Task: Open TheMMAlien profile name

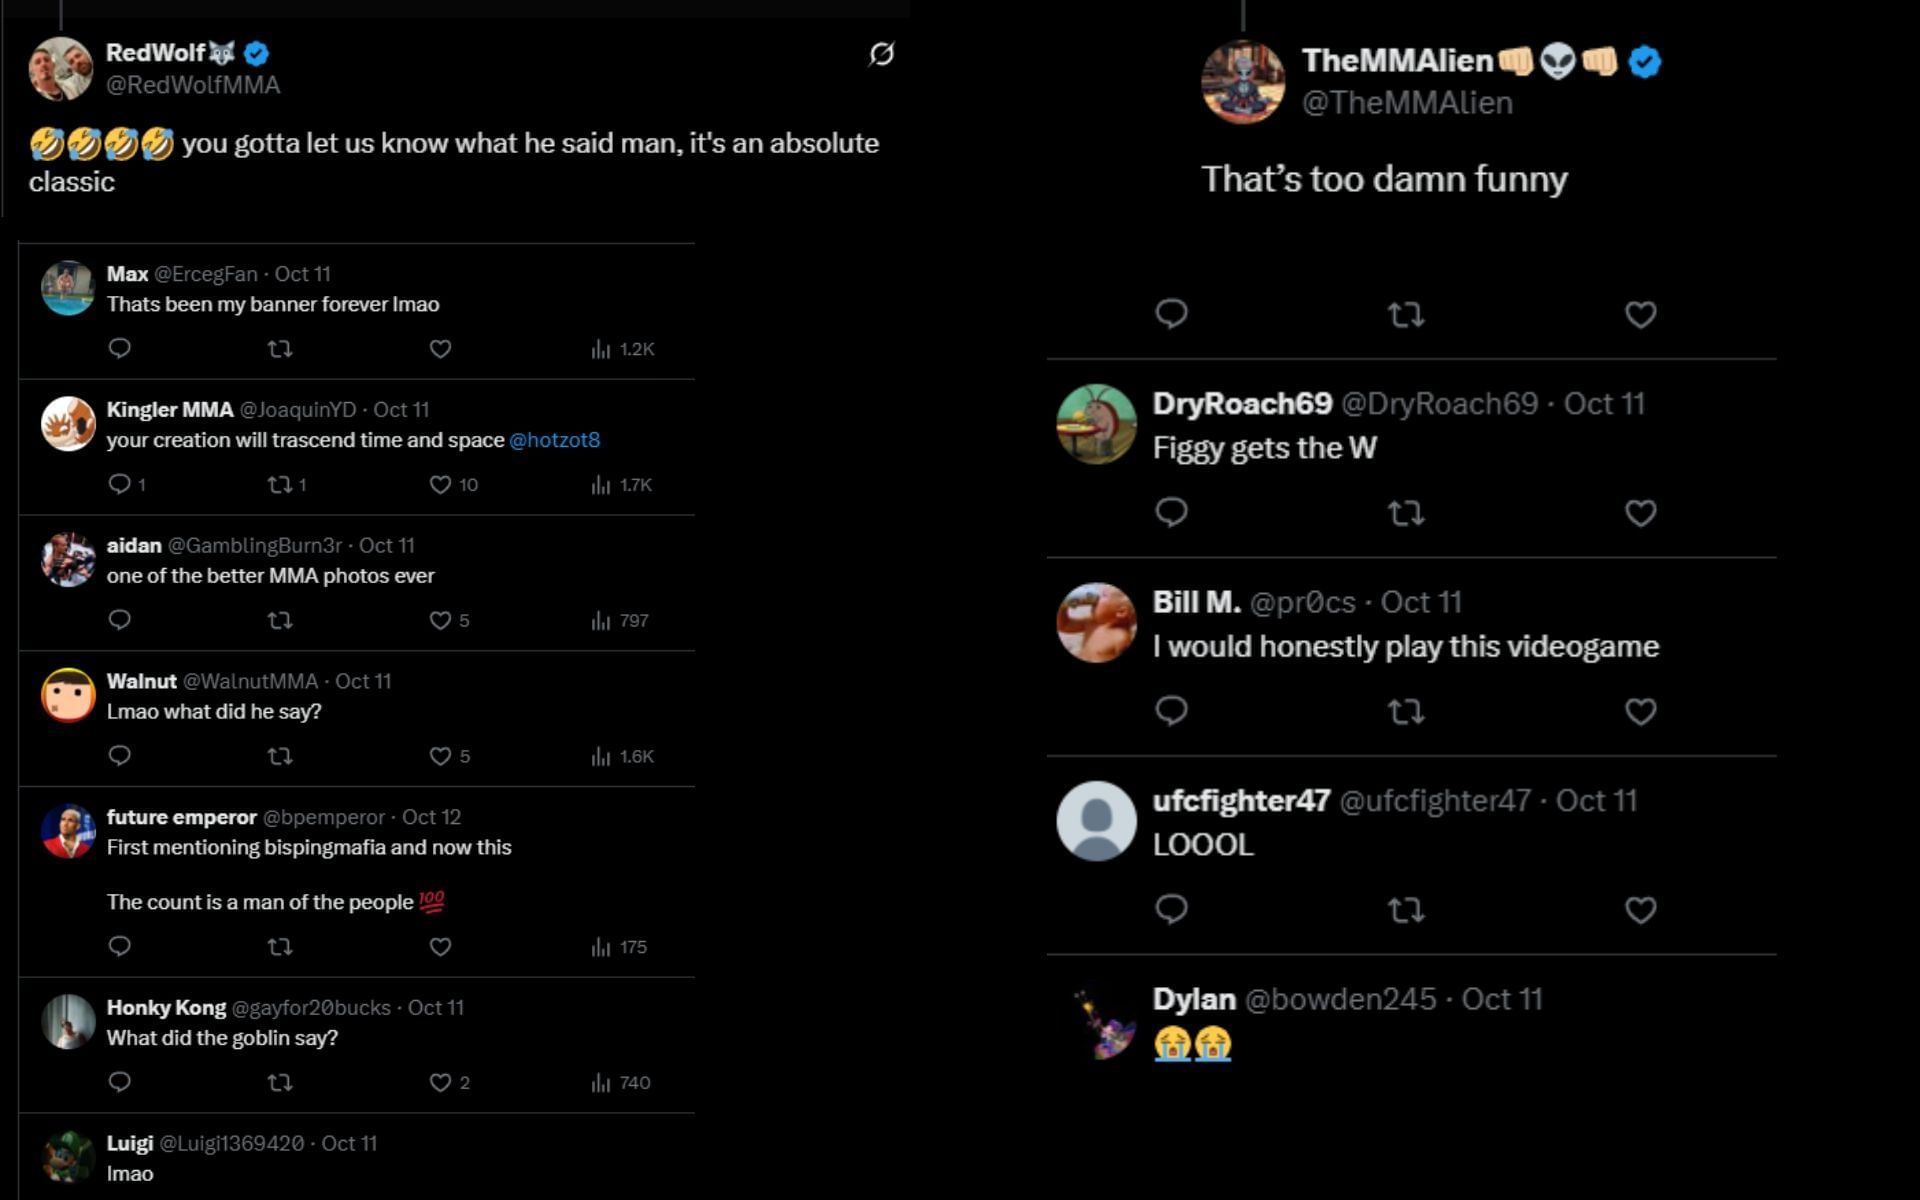Action: 1397,61
